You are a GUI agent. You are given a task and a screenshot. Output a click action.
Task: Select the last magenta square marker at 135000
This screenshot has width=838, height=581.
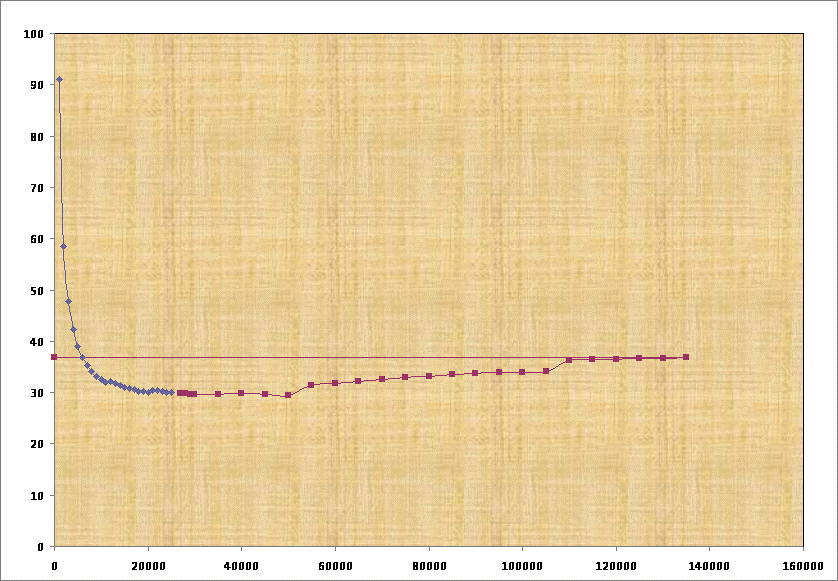pyautogui.click(x=686, y=357)
